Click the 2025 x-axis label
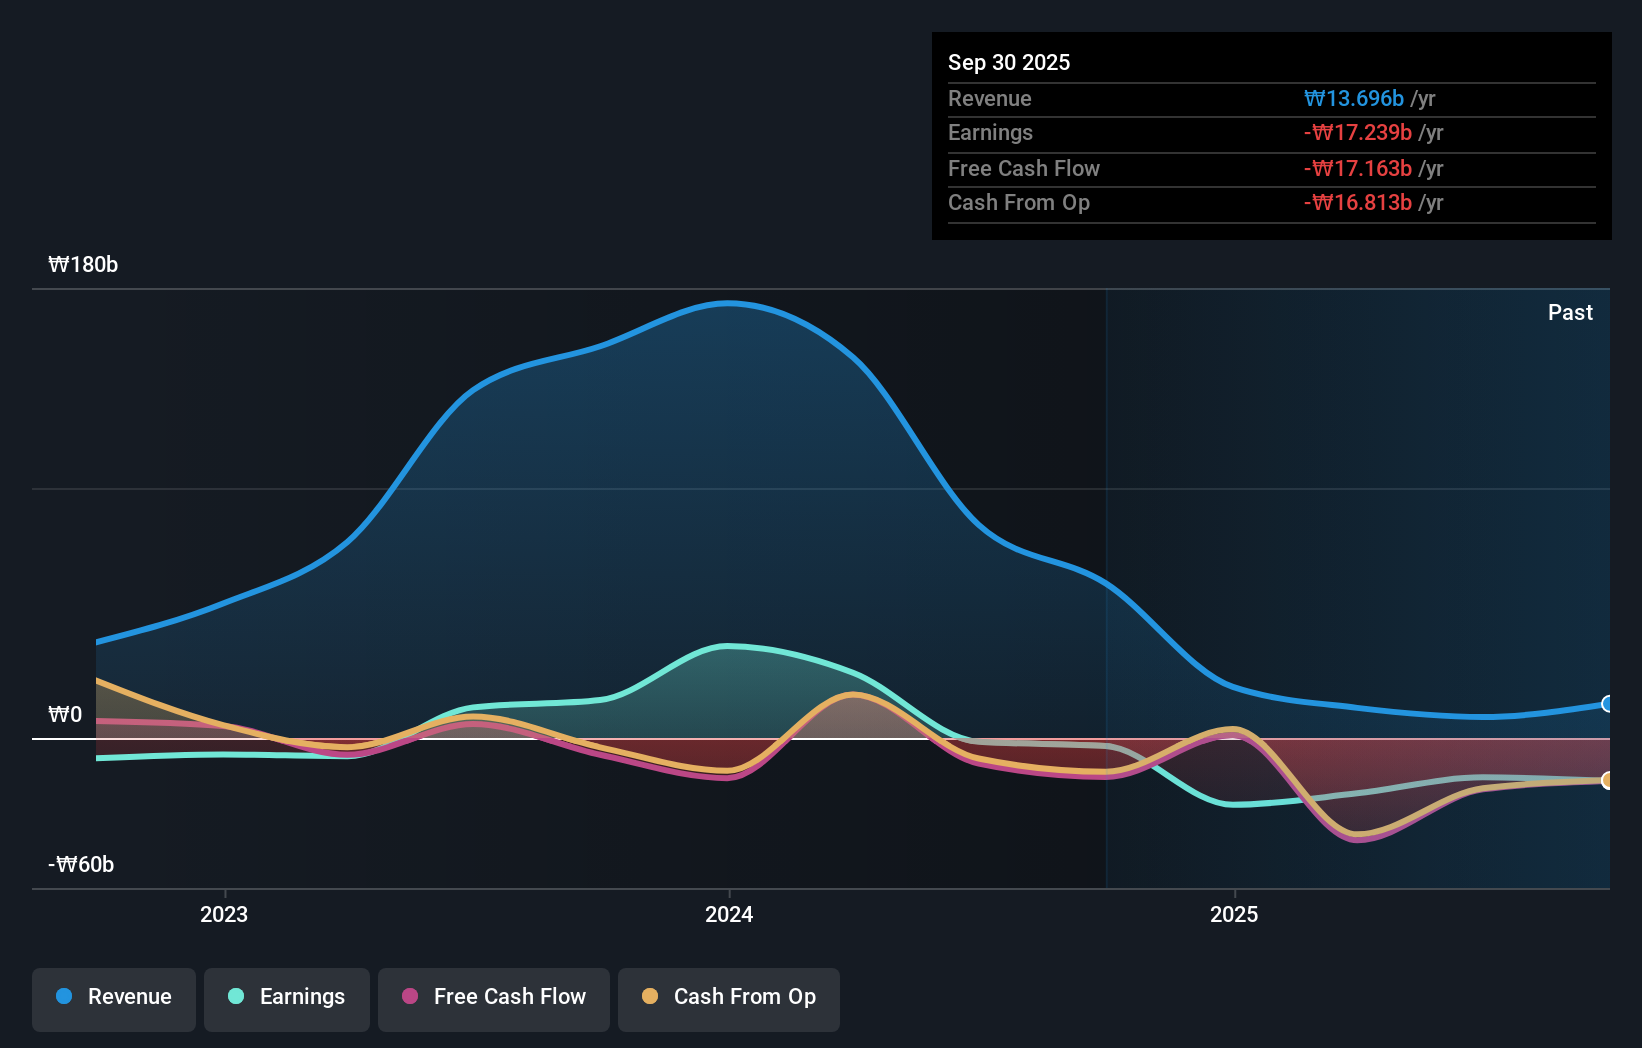 1234,914
